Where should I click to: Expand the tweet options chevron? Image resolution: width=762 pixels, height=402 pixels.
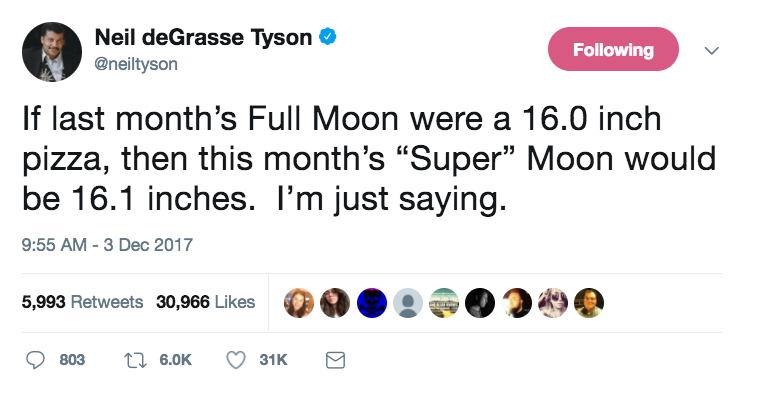[711, 49]
